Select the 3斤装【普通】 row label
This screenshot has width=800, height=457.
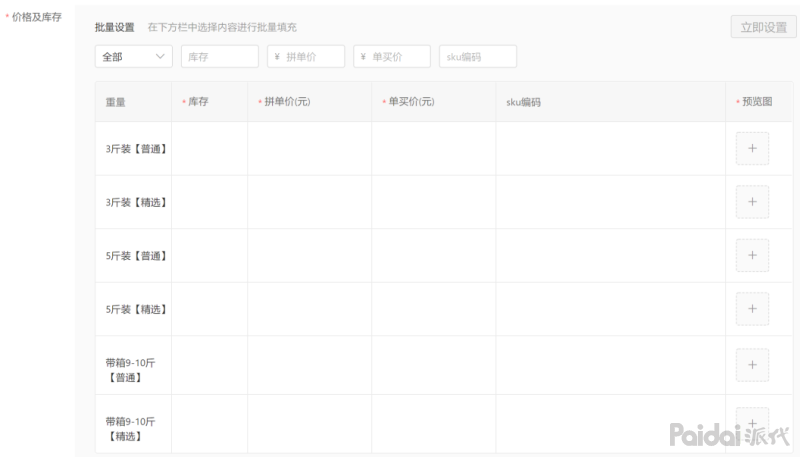136,149
